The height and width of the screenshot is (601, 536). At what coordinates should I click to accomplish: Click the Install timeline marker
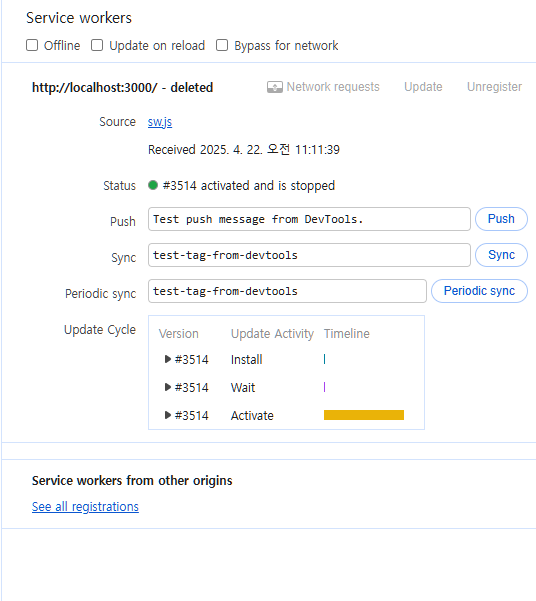point(324,359)
